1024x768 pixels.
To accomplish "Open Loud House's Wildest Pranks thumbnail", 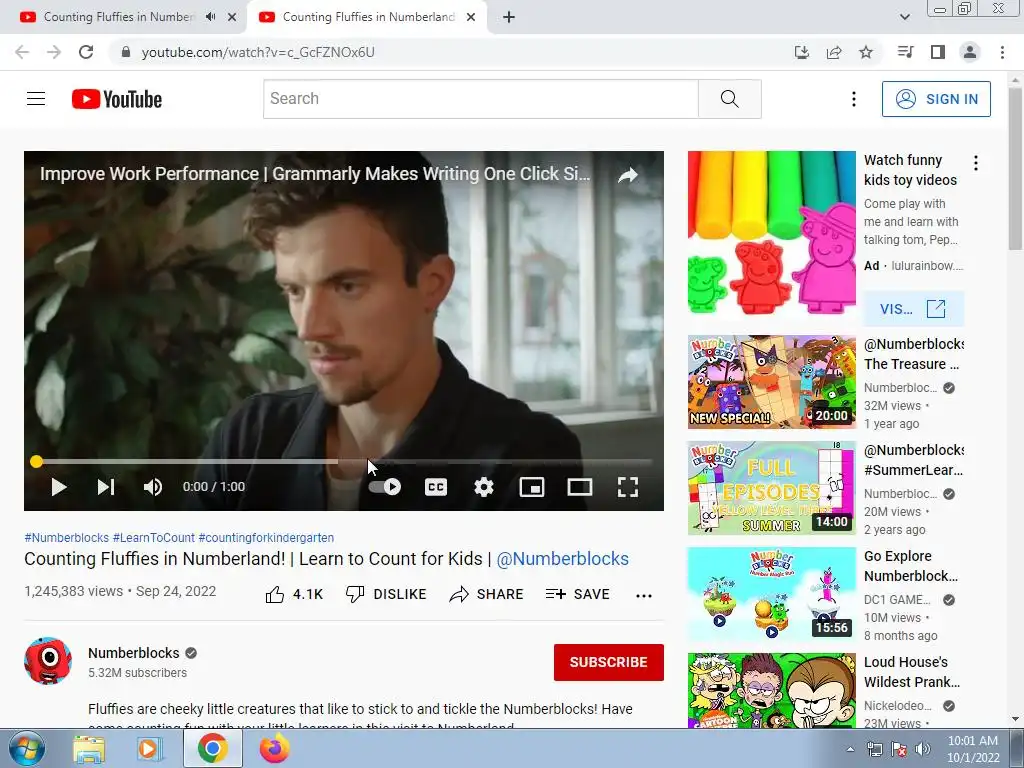I will (771, 690).
